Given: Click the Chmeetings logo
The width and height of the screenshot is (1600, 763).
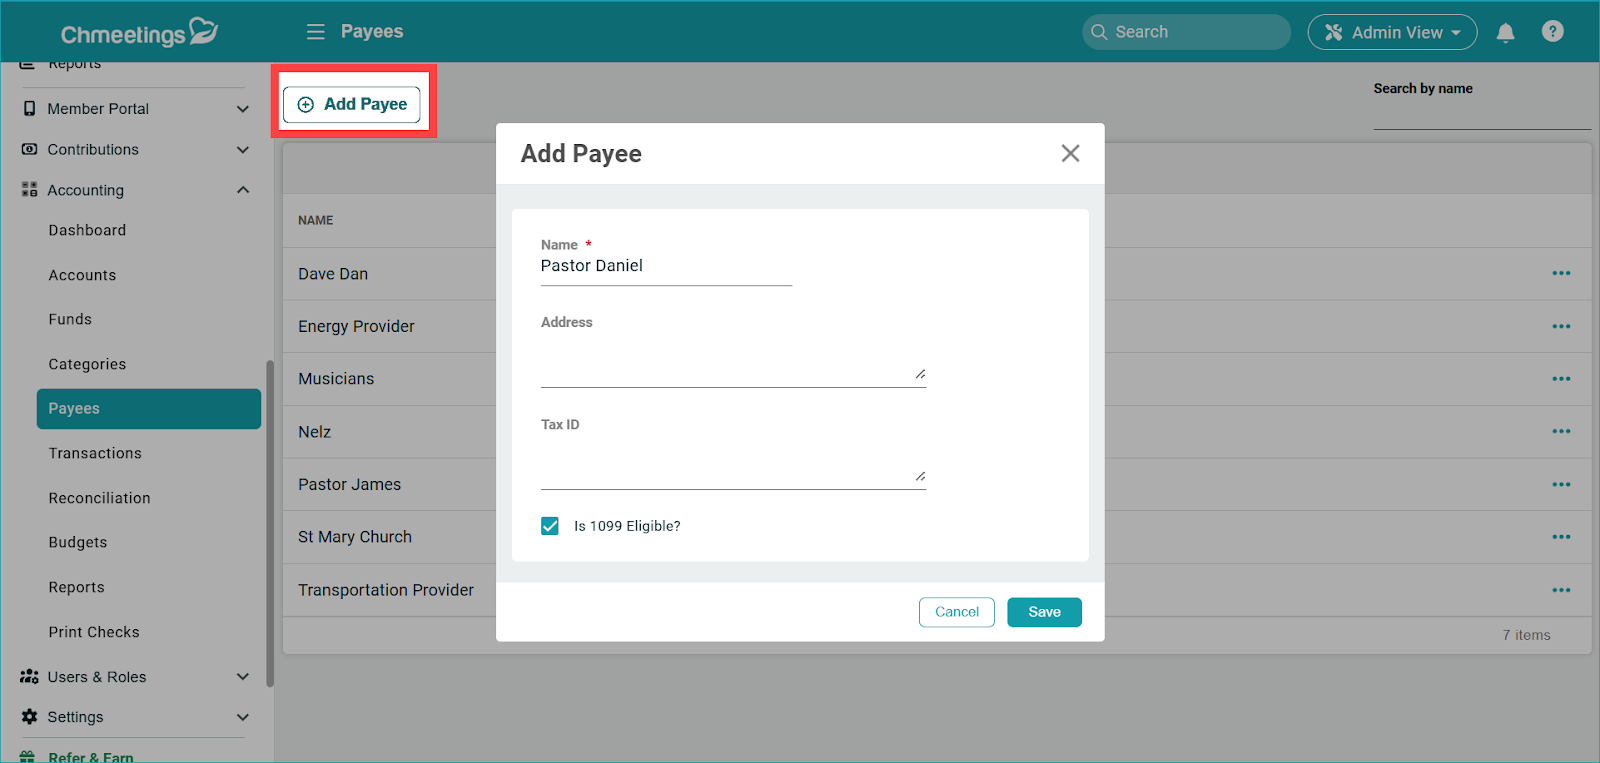Looking at the screenshot, I should coord(139,33).
